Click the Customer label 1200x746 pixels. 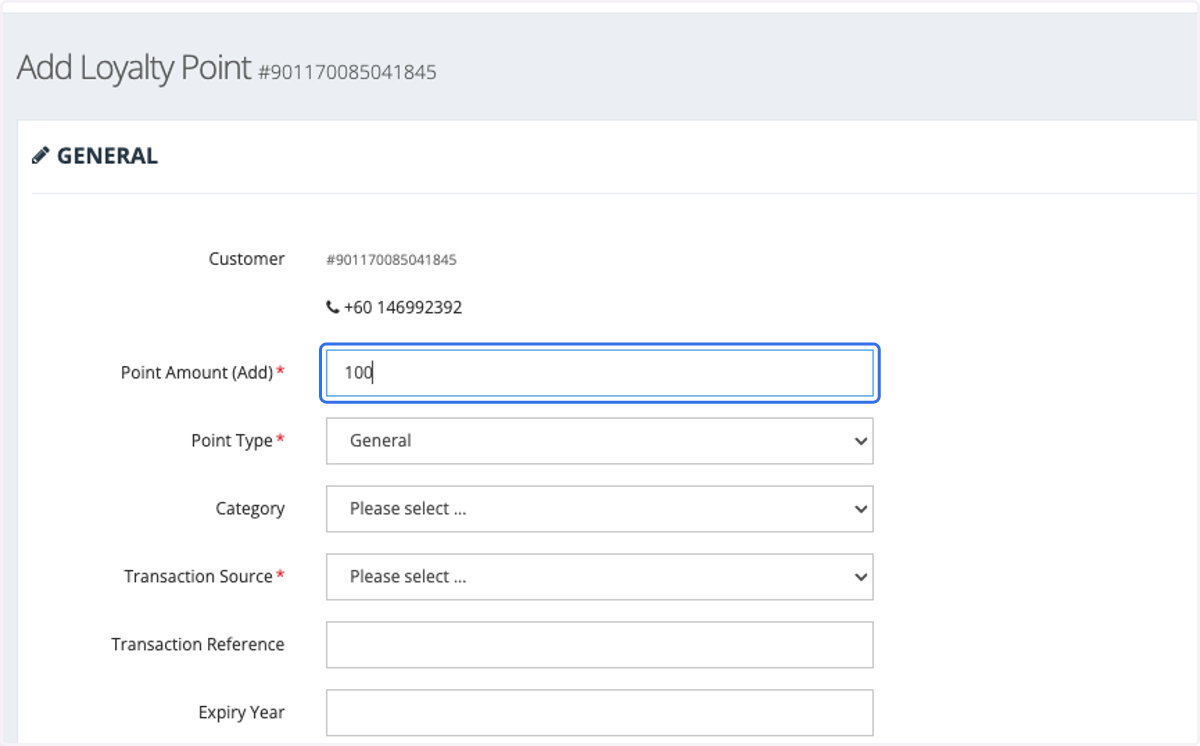(247, 259)
